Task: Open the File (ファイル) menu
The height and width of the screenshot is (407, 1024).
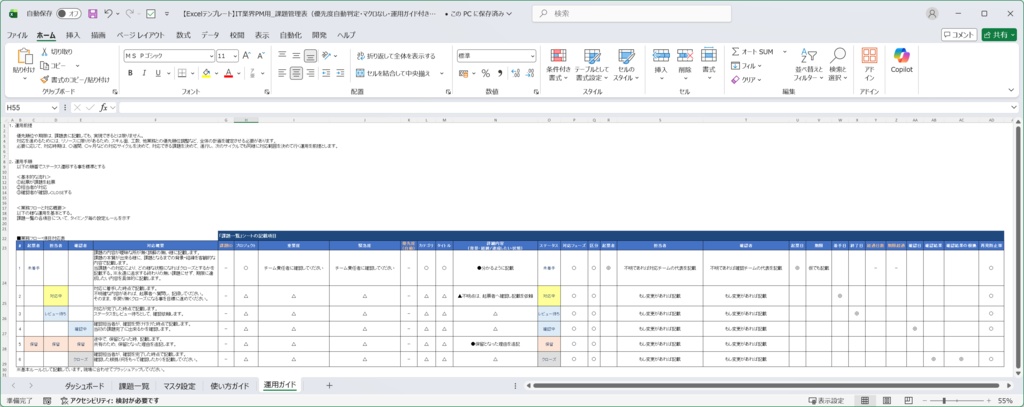Action: 17,35
